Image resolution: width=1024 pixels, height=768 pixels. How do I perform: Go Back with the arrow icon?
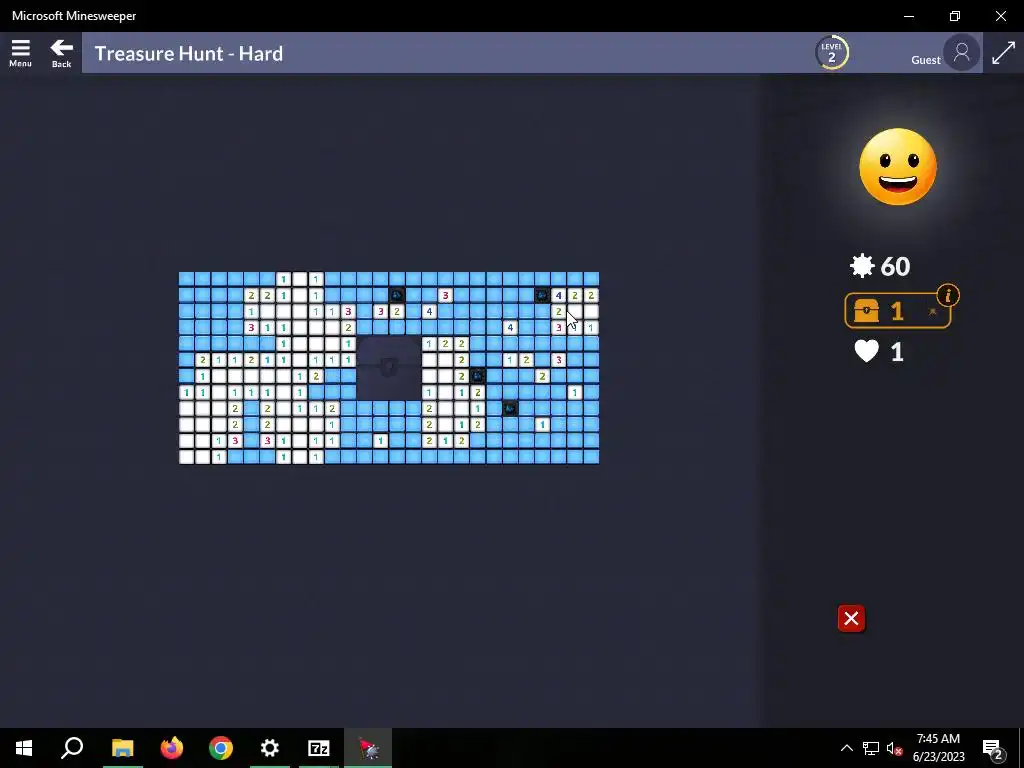61,53
